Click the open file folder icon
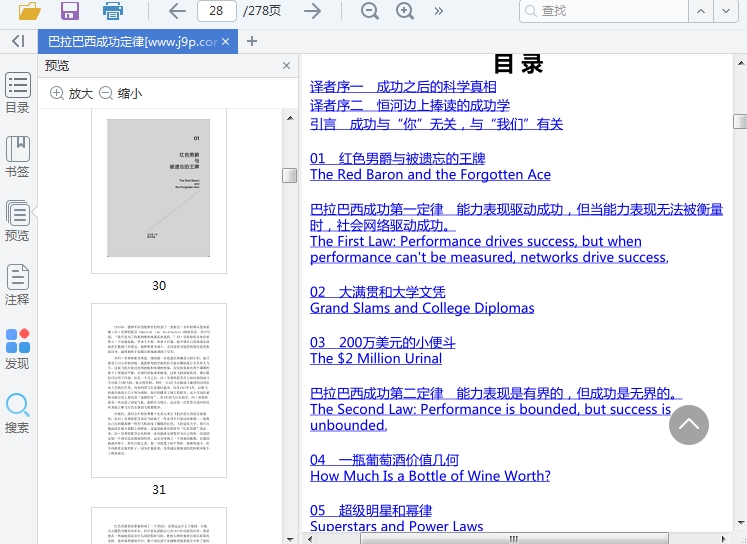 (x=29, y=11)
